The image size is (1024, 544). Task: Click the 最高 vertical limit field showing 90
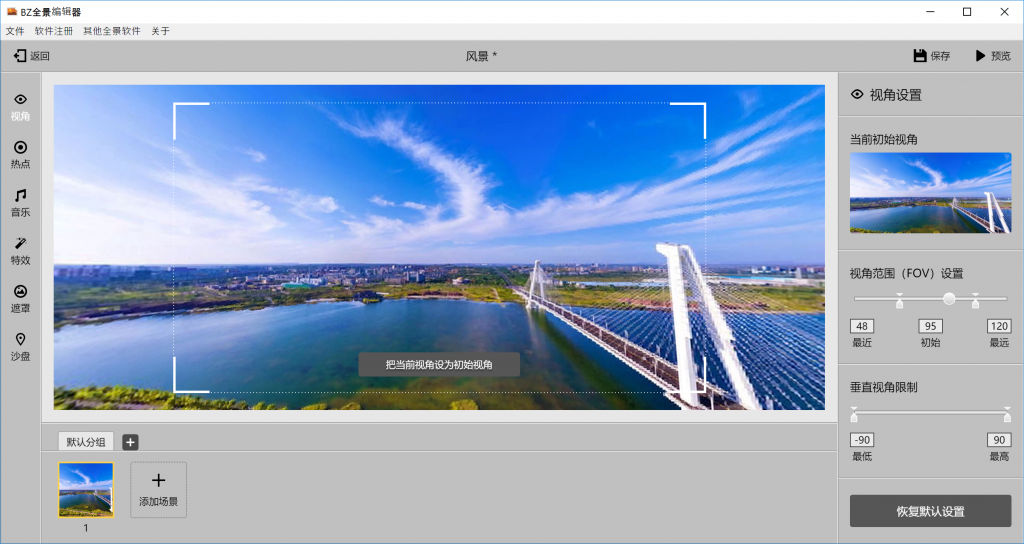coord(999,440)
